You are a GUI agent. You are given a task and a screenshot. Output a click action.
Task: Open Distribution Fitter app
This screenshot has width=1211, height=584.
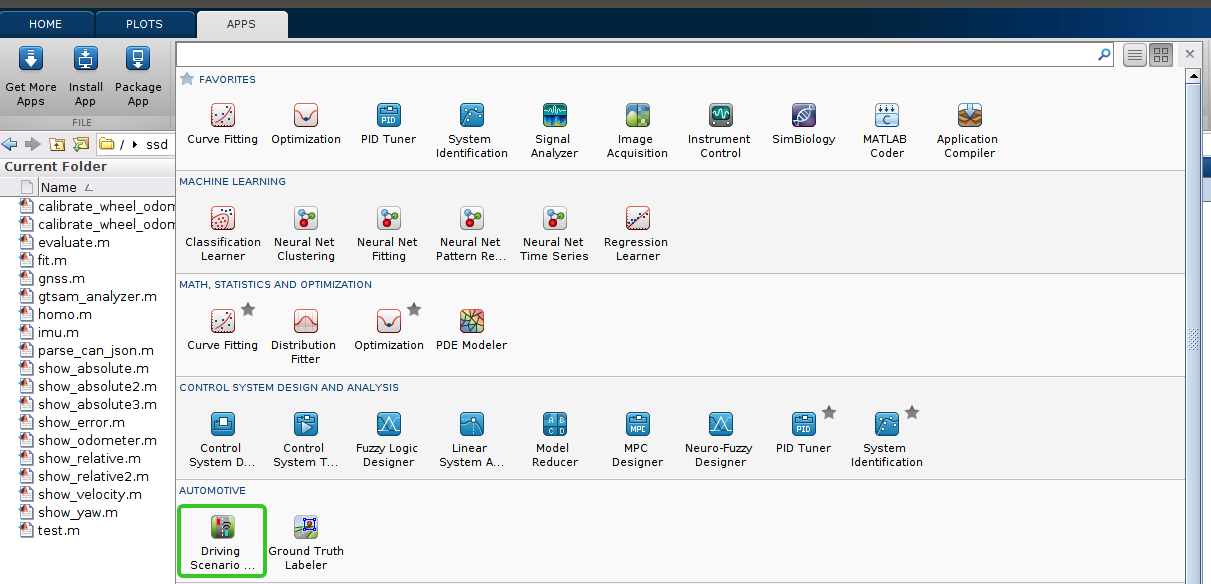(x=305, y=336)
